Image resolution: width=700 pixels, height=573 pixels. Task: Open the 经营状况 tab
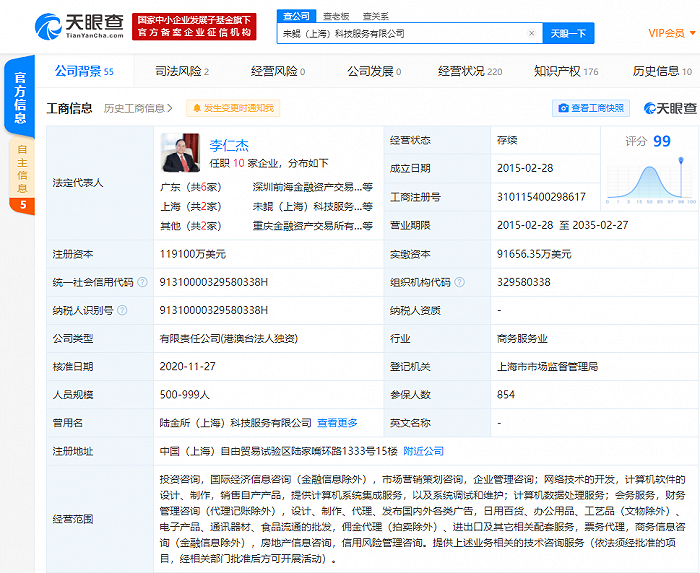coord(470,71)
